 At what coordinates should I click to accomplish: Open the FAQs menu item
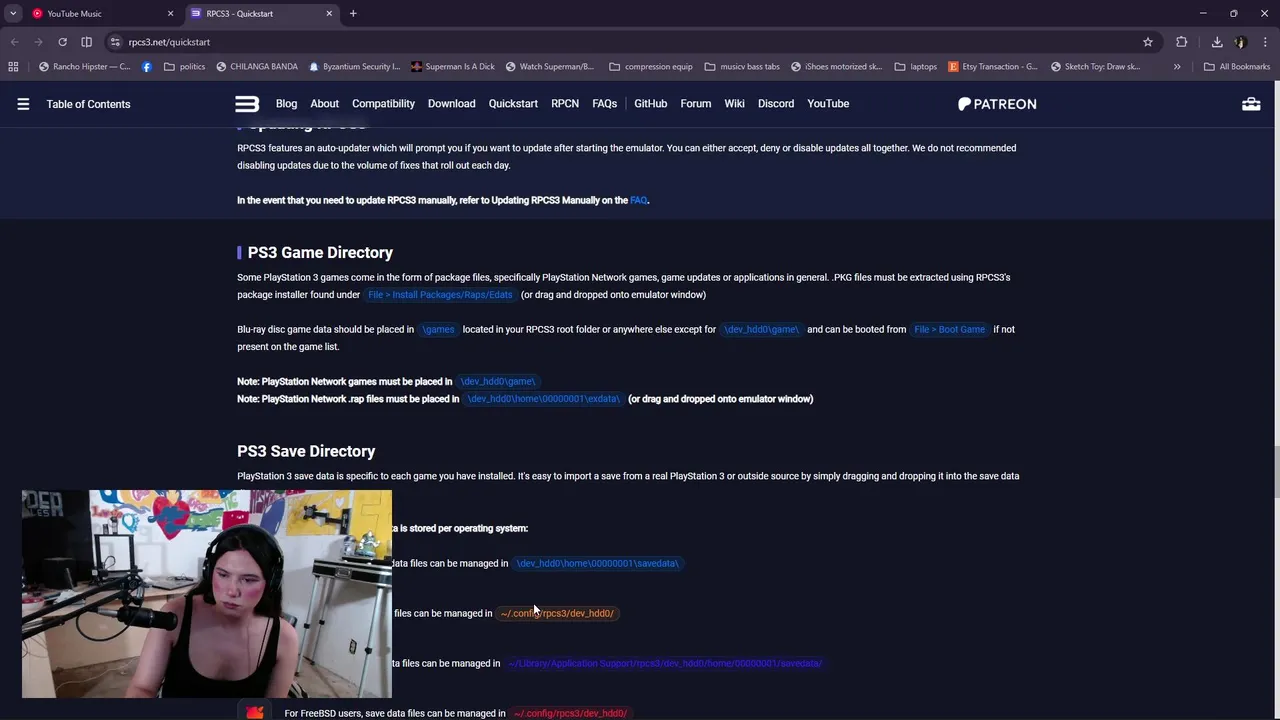pyautogui.click(x=604, y=104)
